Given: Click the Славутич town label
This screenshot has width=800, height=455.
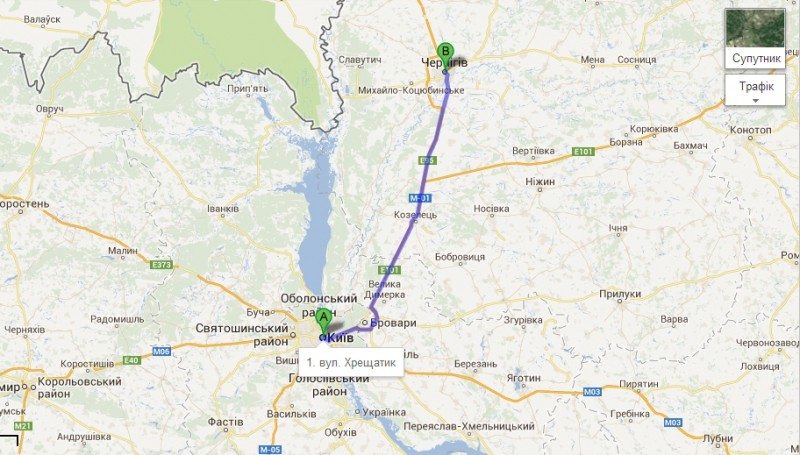Looking at the screenshot, I should pos(360,60).
